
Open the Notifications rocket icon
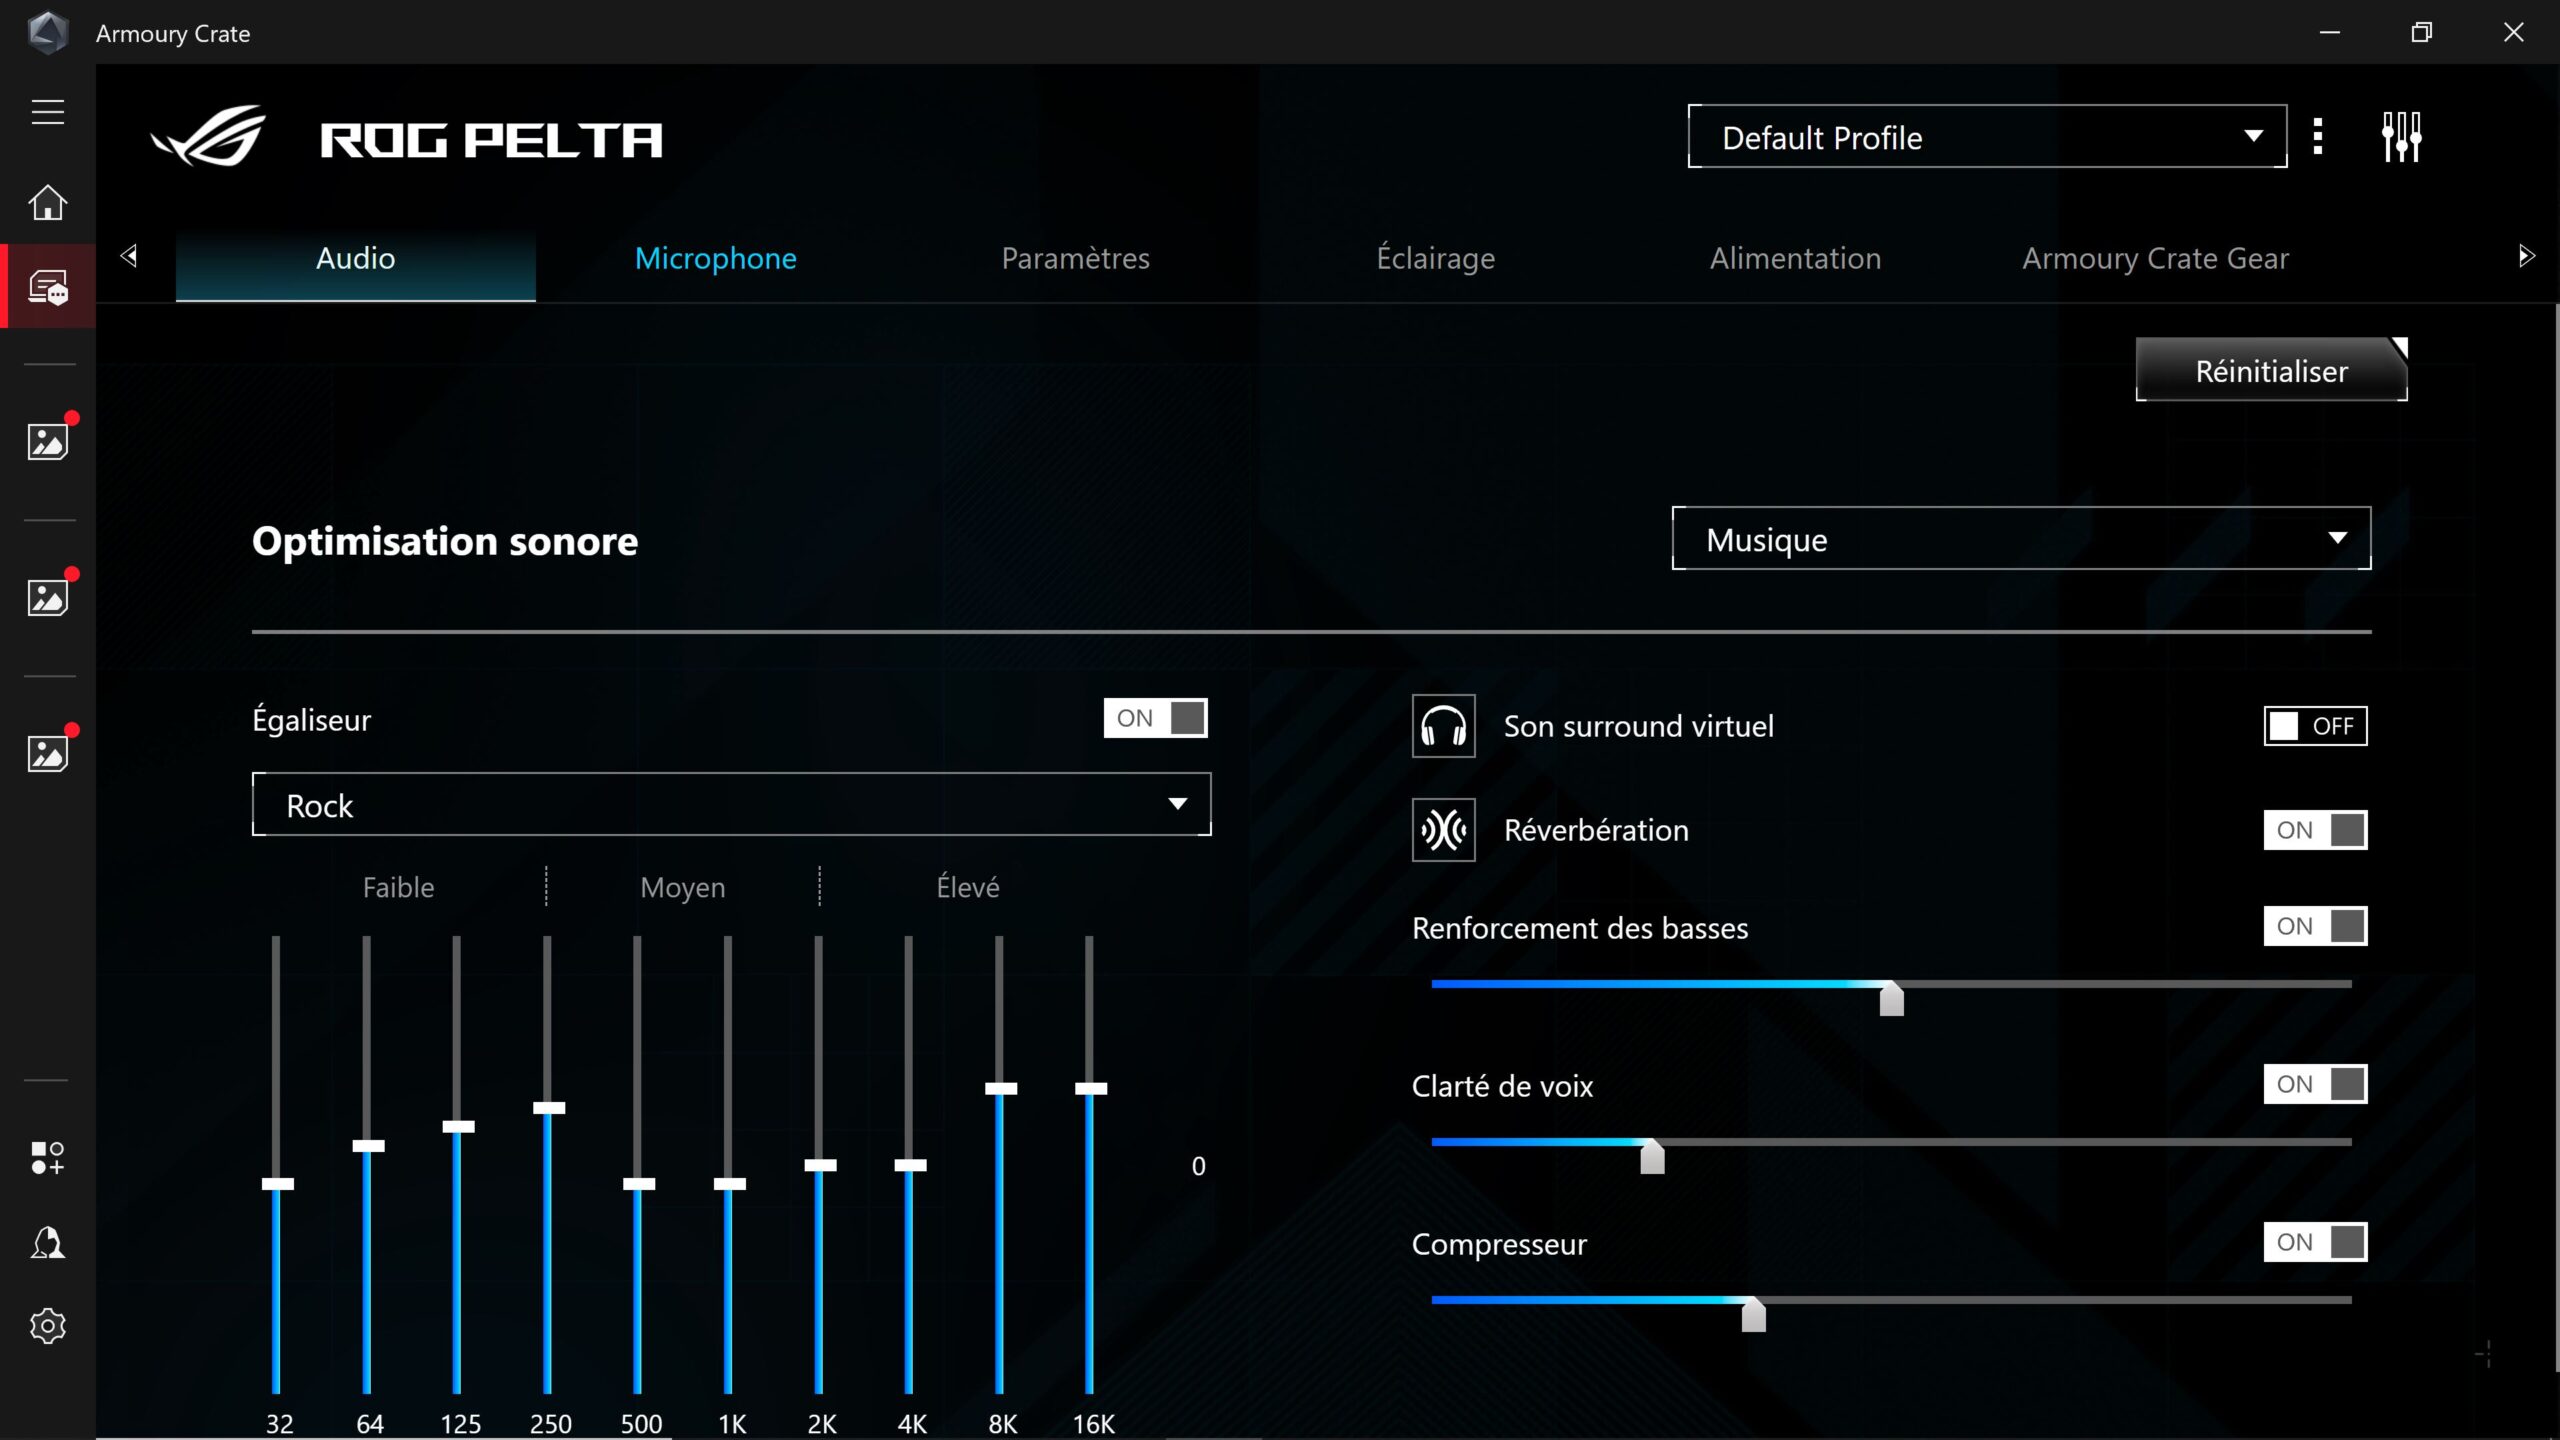pyautogui.click(x=47, y=1243)
